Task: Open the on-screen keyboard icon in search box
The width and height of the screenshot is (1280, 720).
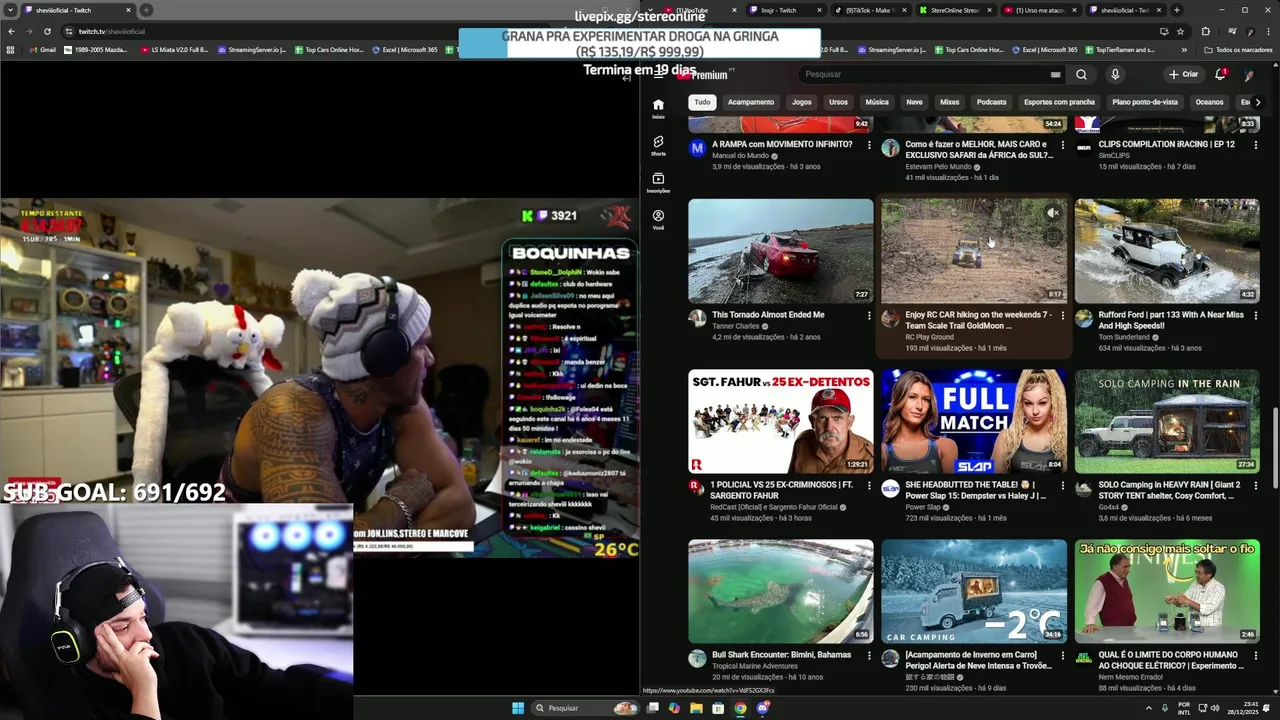Action: click(x=1055, y=74)
